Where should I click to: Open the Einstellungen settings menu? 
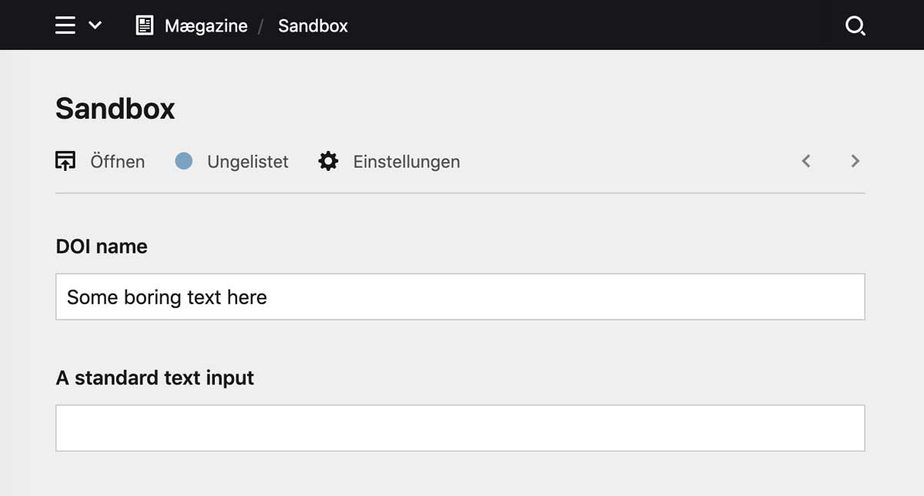406,162
